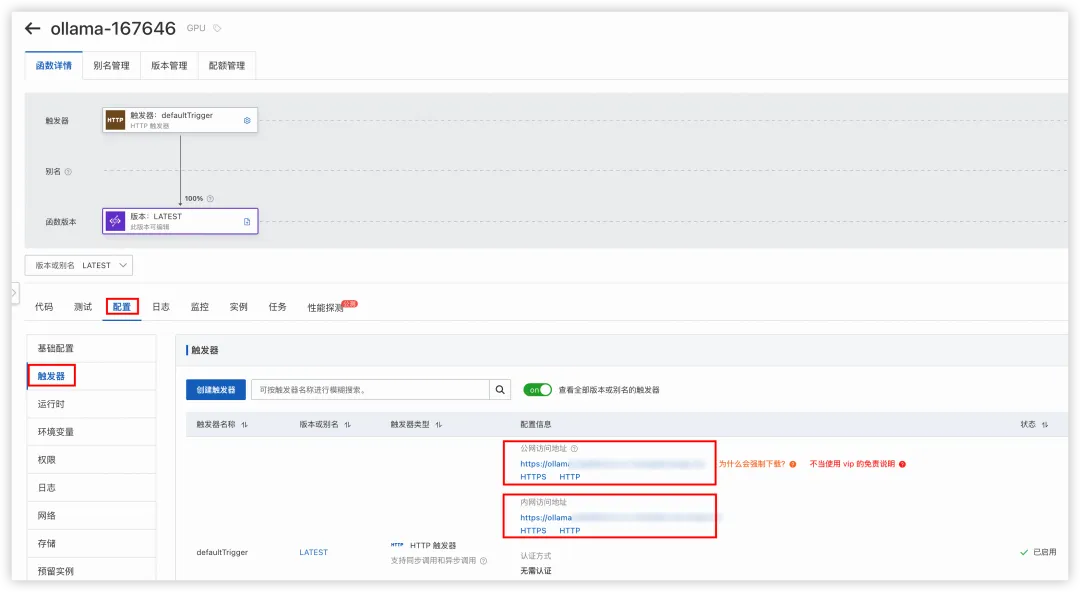The width and height of the screenshot is (1080, 592).
Task: Select 日志 in config sidebar
Action: [92, 488]
